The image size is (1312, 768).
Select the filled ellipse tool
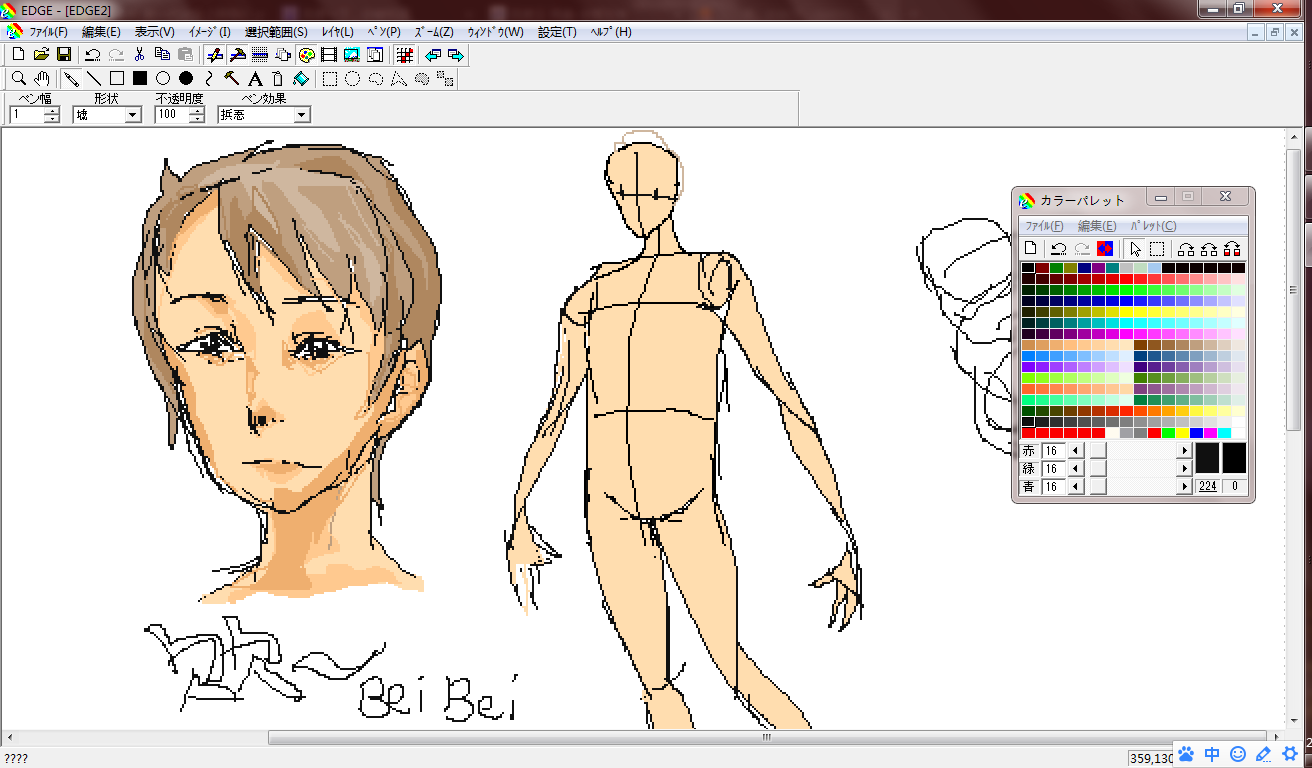186,78
